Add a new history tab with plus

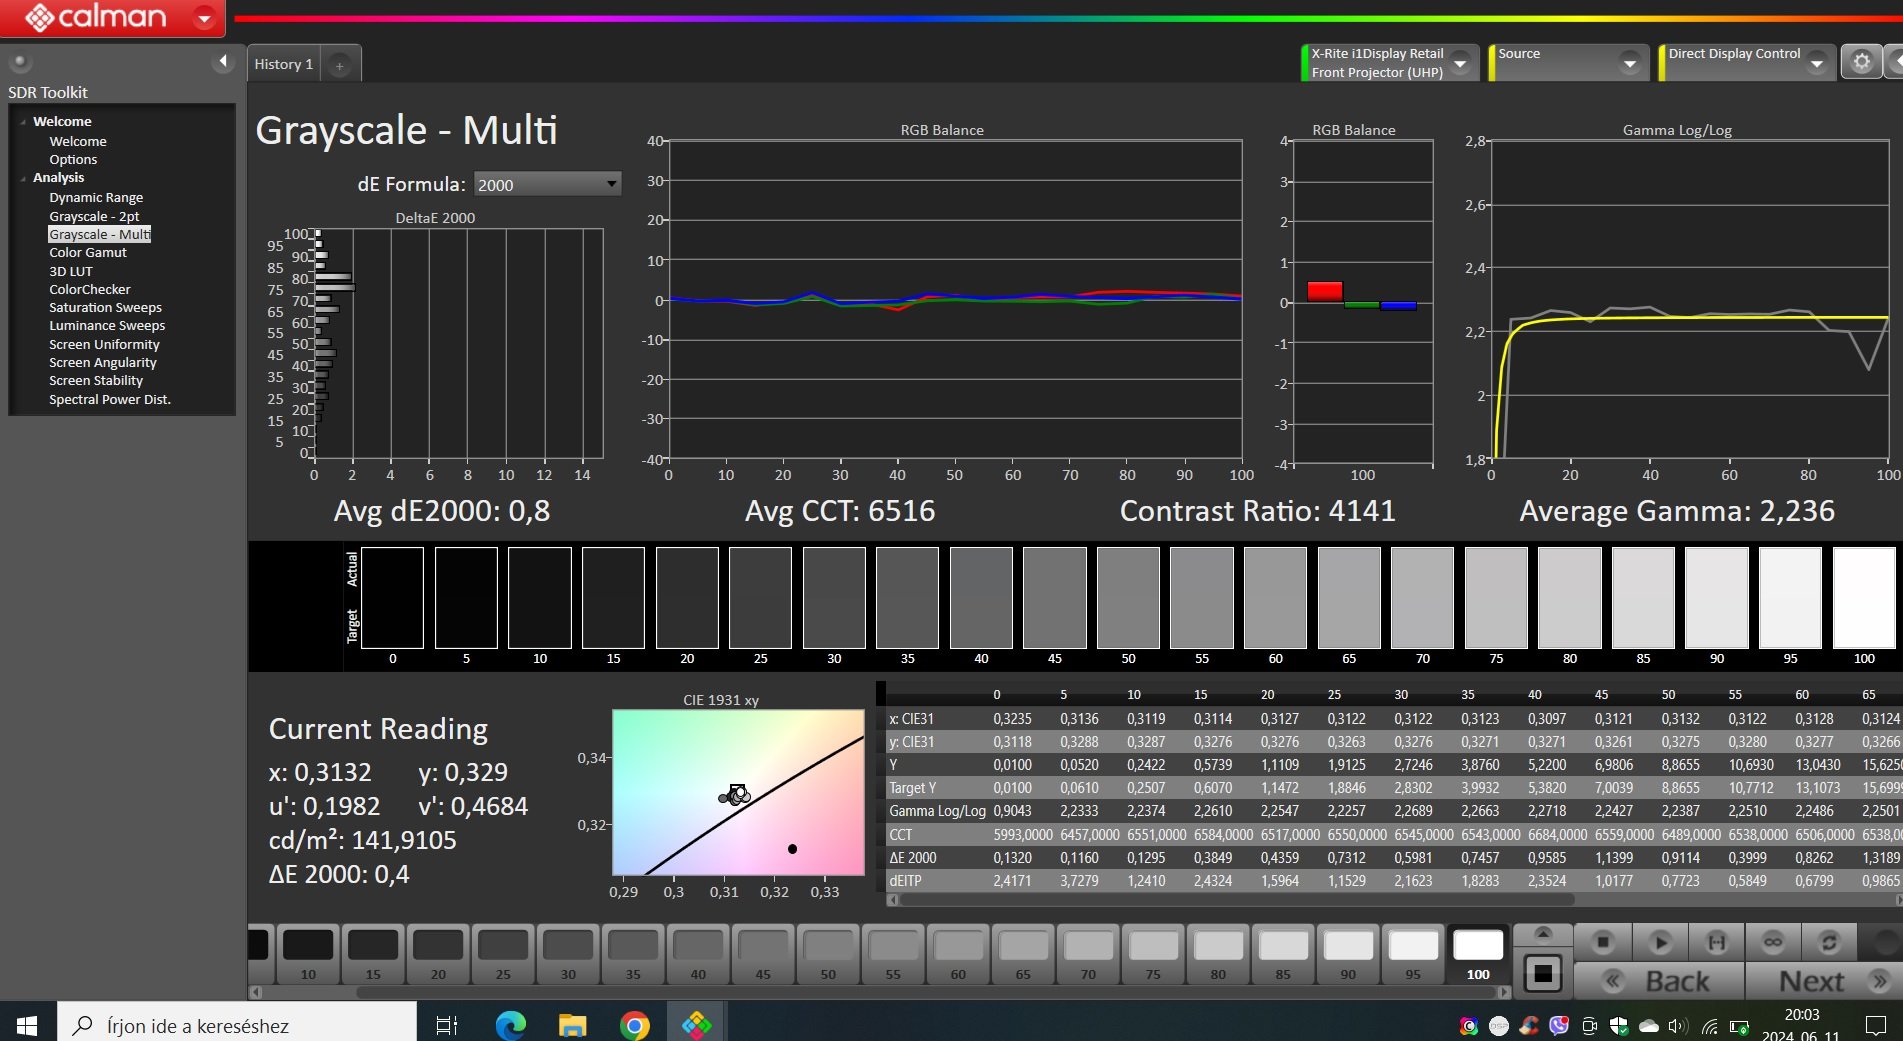point(340,65)
